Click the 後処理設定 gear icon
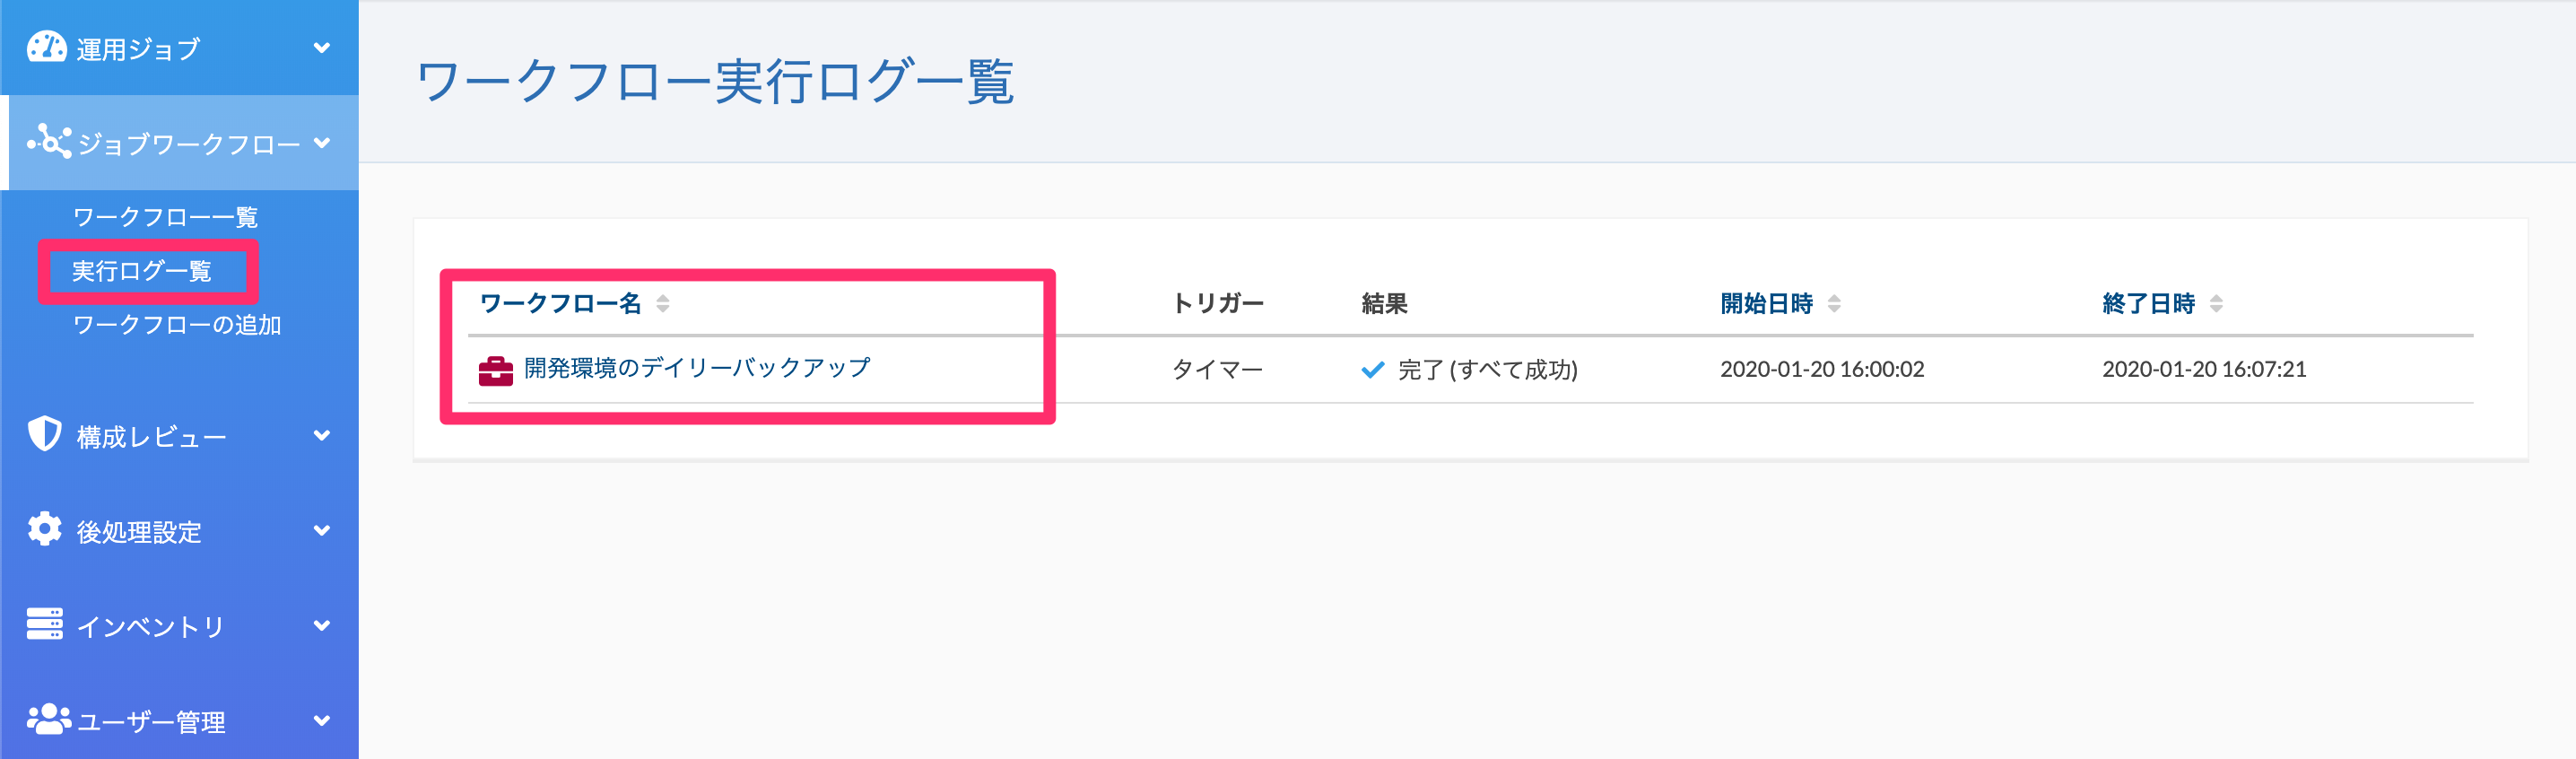The height and width of the screenshot is (759, 2576). (x=45, y=529)
